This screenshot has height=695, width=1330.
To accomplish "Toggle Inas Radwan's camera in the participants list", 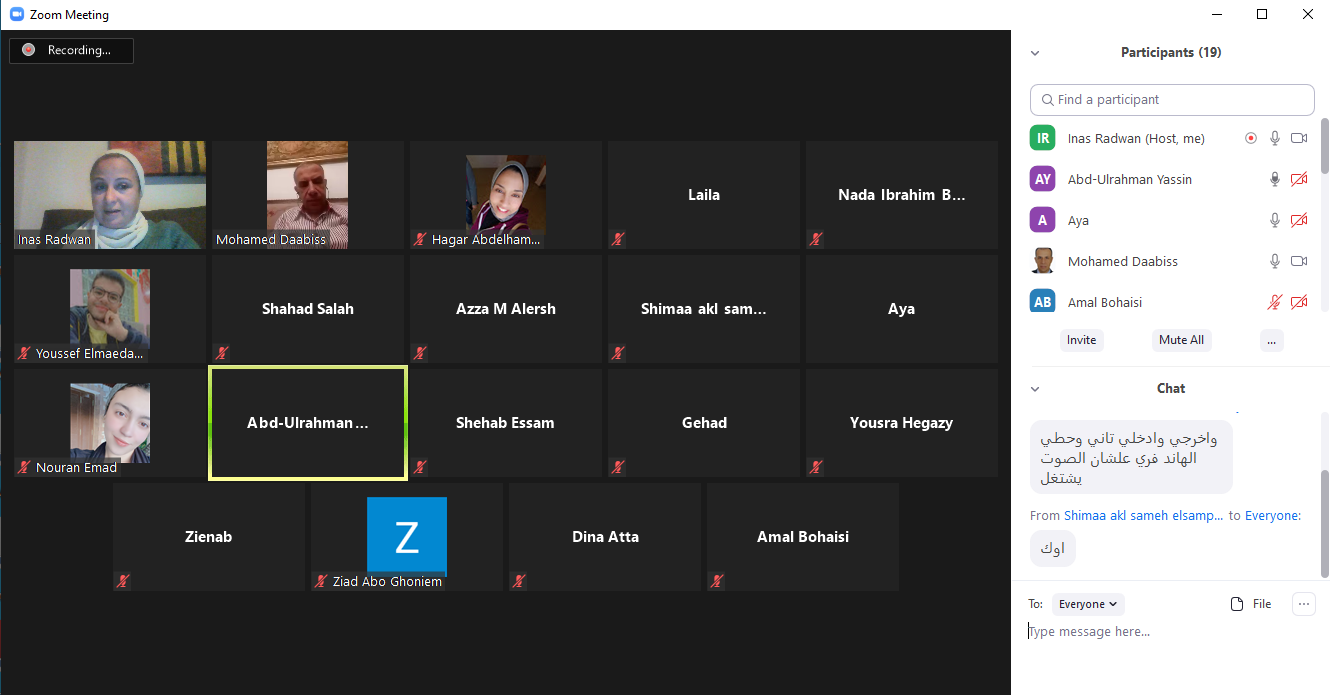I will 1299,139.
